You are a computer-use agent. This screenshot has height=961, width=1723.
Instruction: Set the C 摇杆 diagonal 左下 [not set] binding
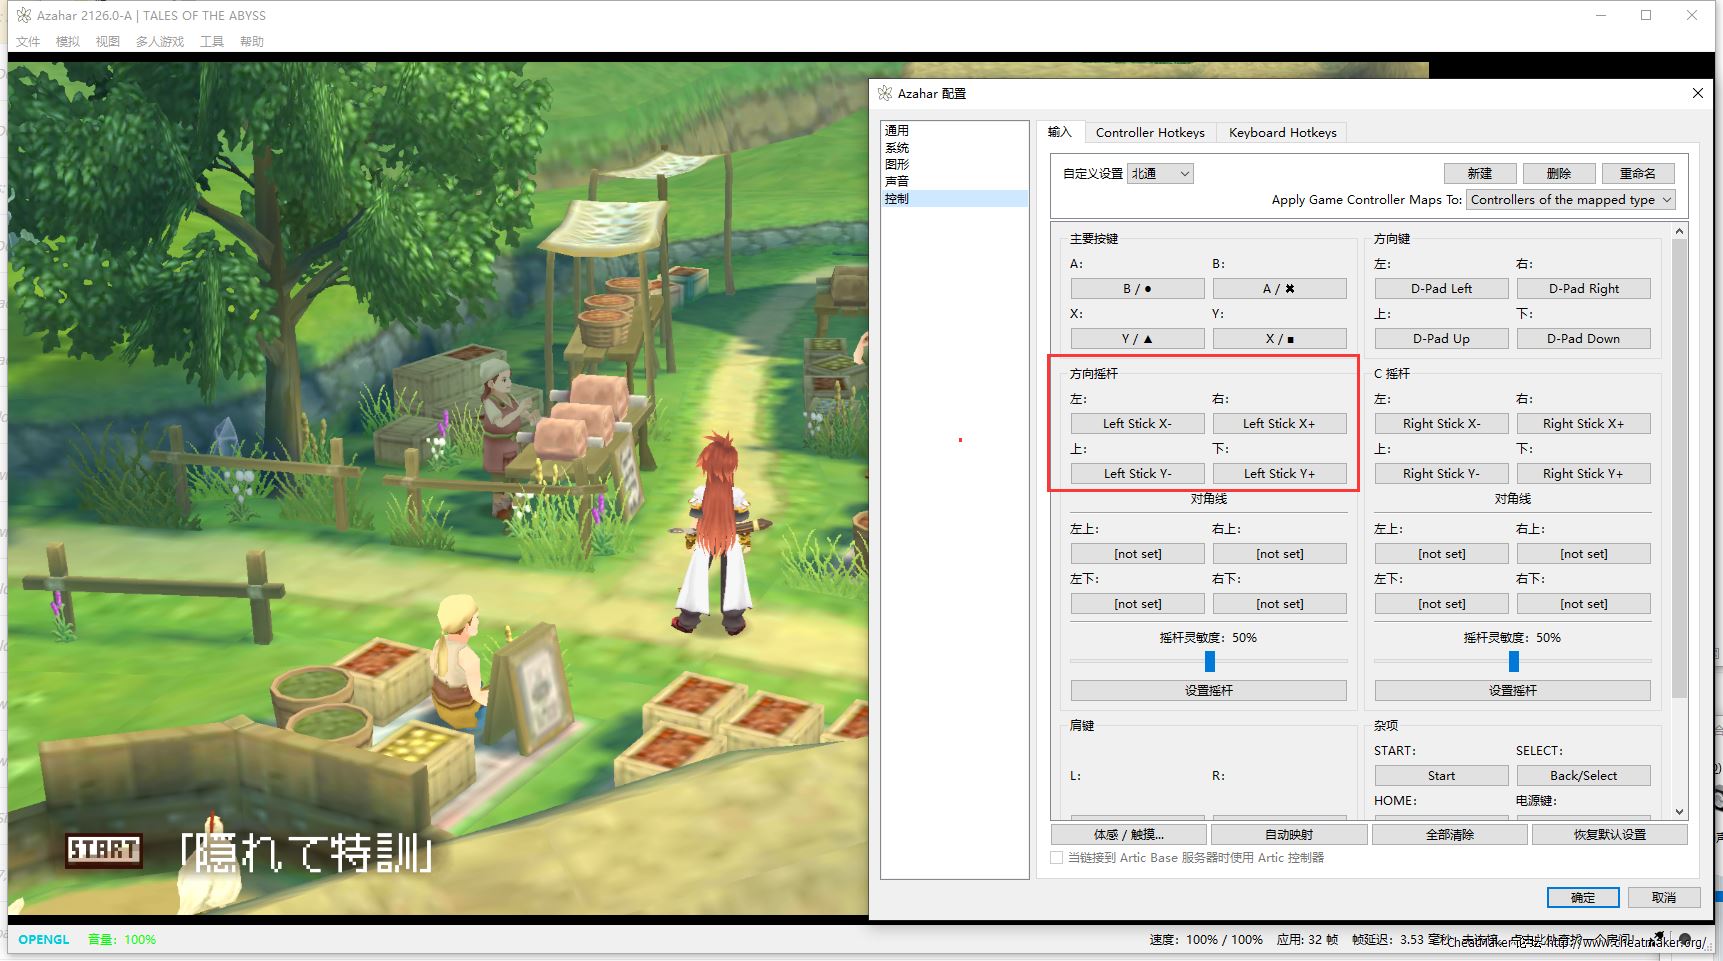click(1442, 603)
